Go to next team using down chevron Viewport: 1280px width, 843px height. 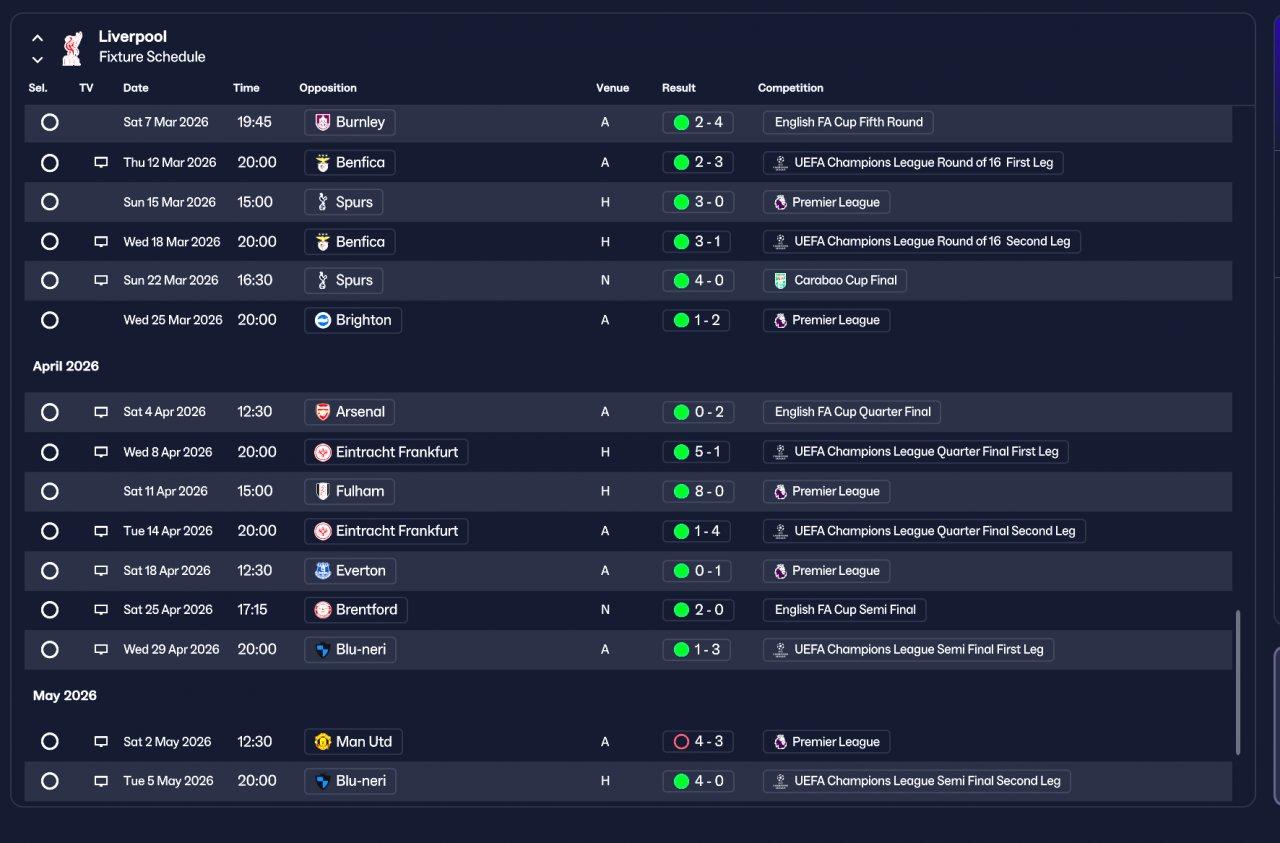tap(37, 59)
